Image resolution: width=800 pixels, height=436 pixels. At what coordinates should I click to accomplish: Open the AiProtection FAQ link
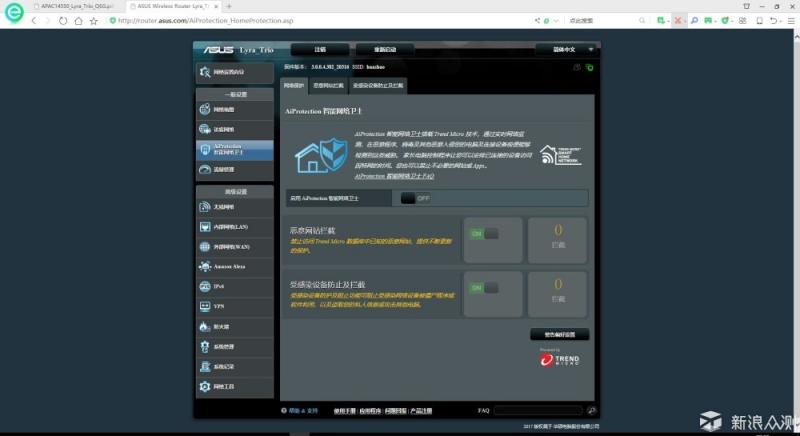click(394, 176)
